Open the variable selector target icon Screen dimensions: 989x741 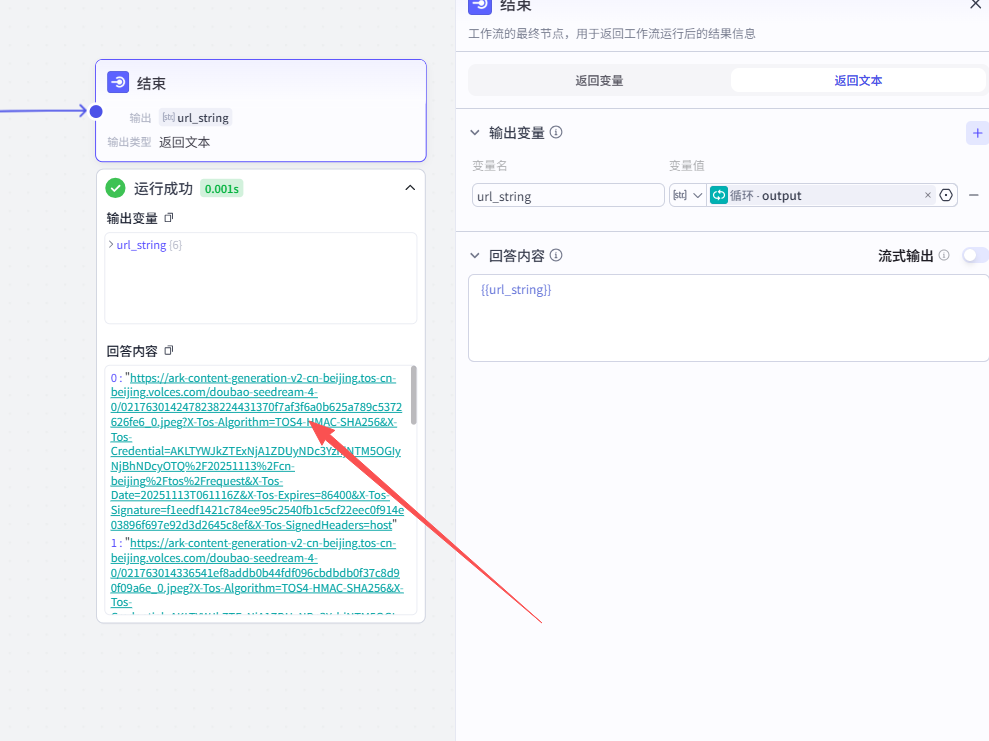(946, 196)
